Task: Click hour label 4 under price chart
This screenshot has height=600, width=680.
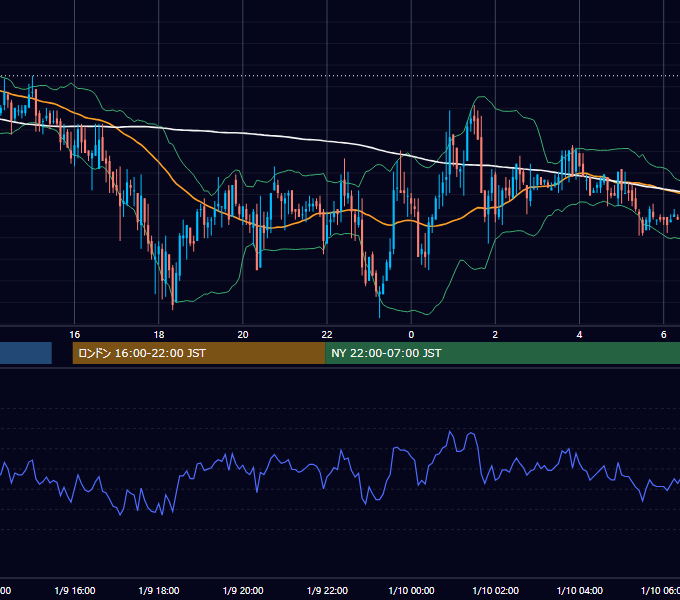Action: 579,334
